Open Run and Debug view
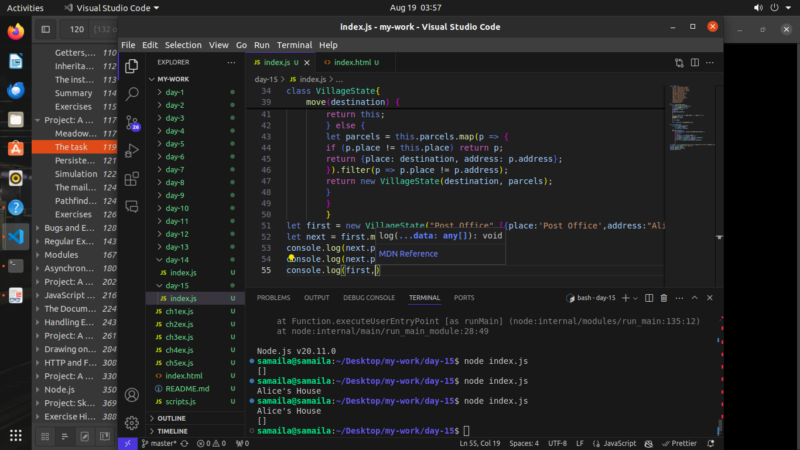 click(x=132, y=151)
